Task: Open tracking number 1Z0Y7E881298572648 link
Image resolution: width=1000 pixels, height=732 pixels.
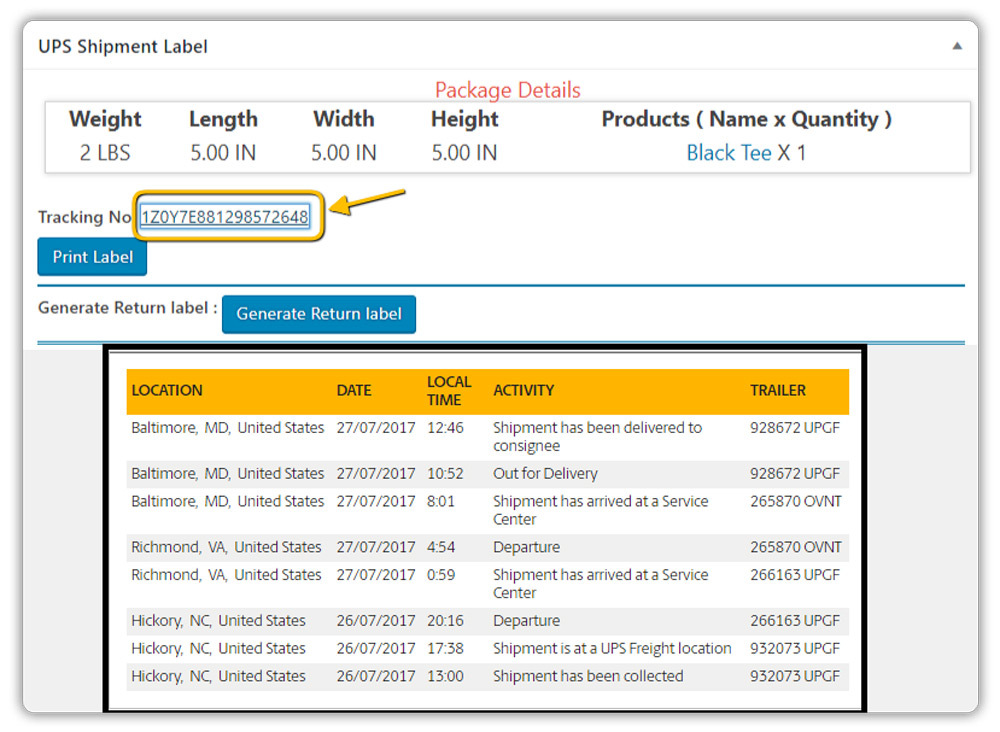Action: [224, 217]
